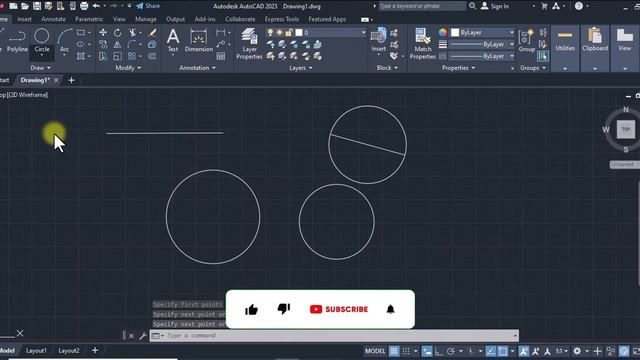Open the annotation scale 1:1 dropdown

(x=562, y=351)
